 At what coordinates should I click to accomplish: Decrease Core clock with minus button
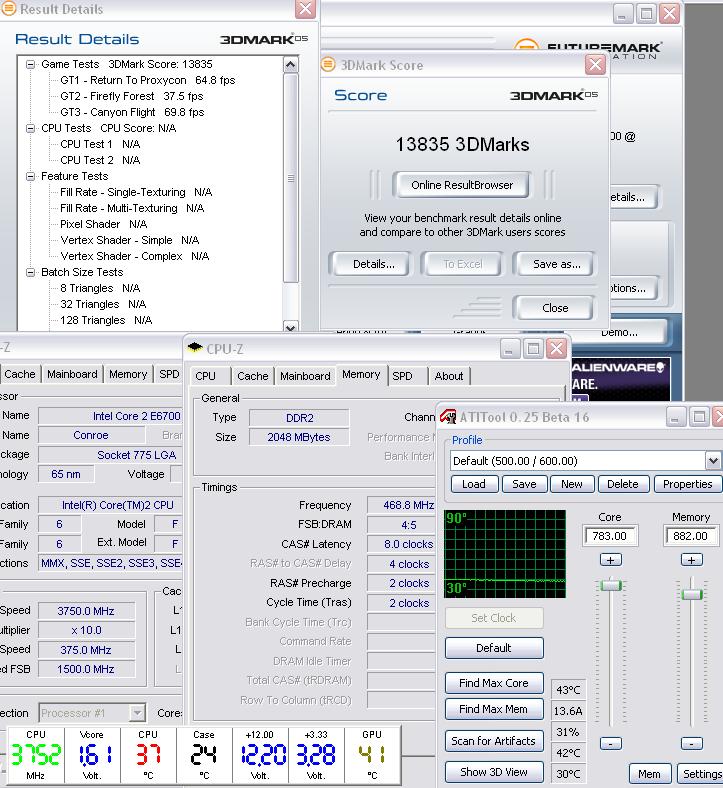(x=610, y=743)
